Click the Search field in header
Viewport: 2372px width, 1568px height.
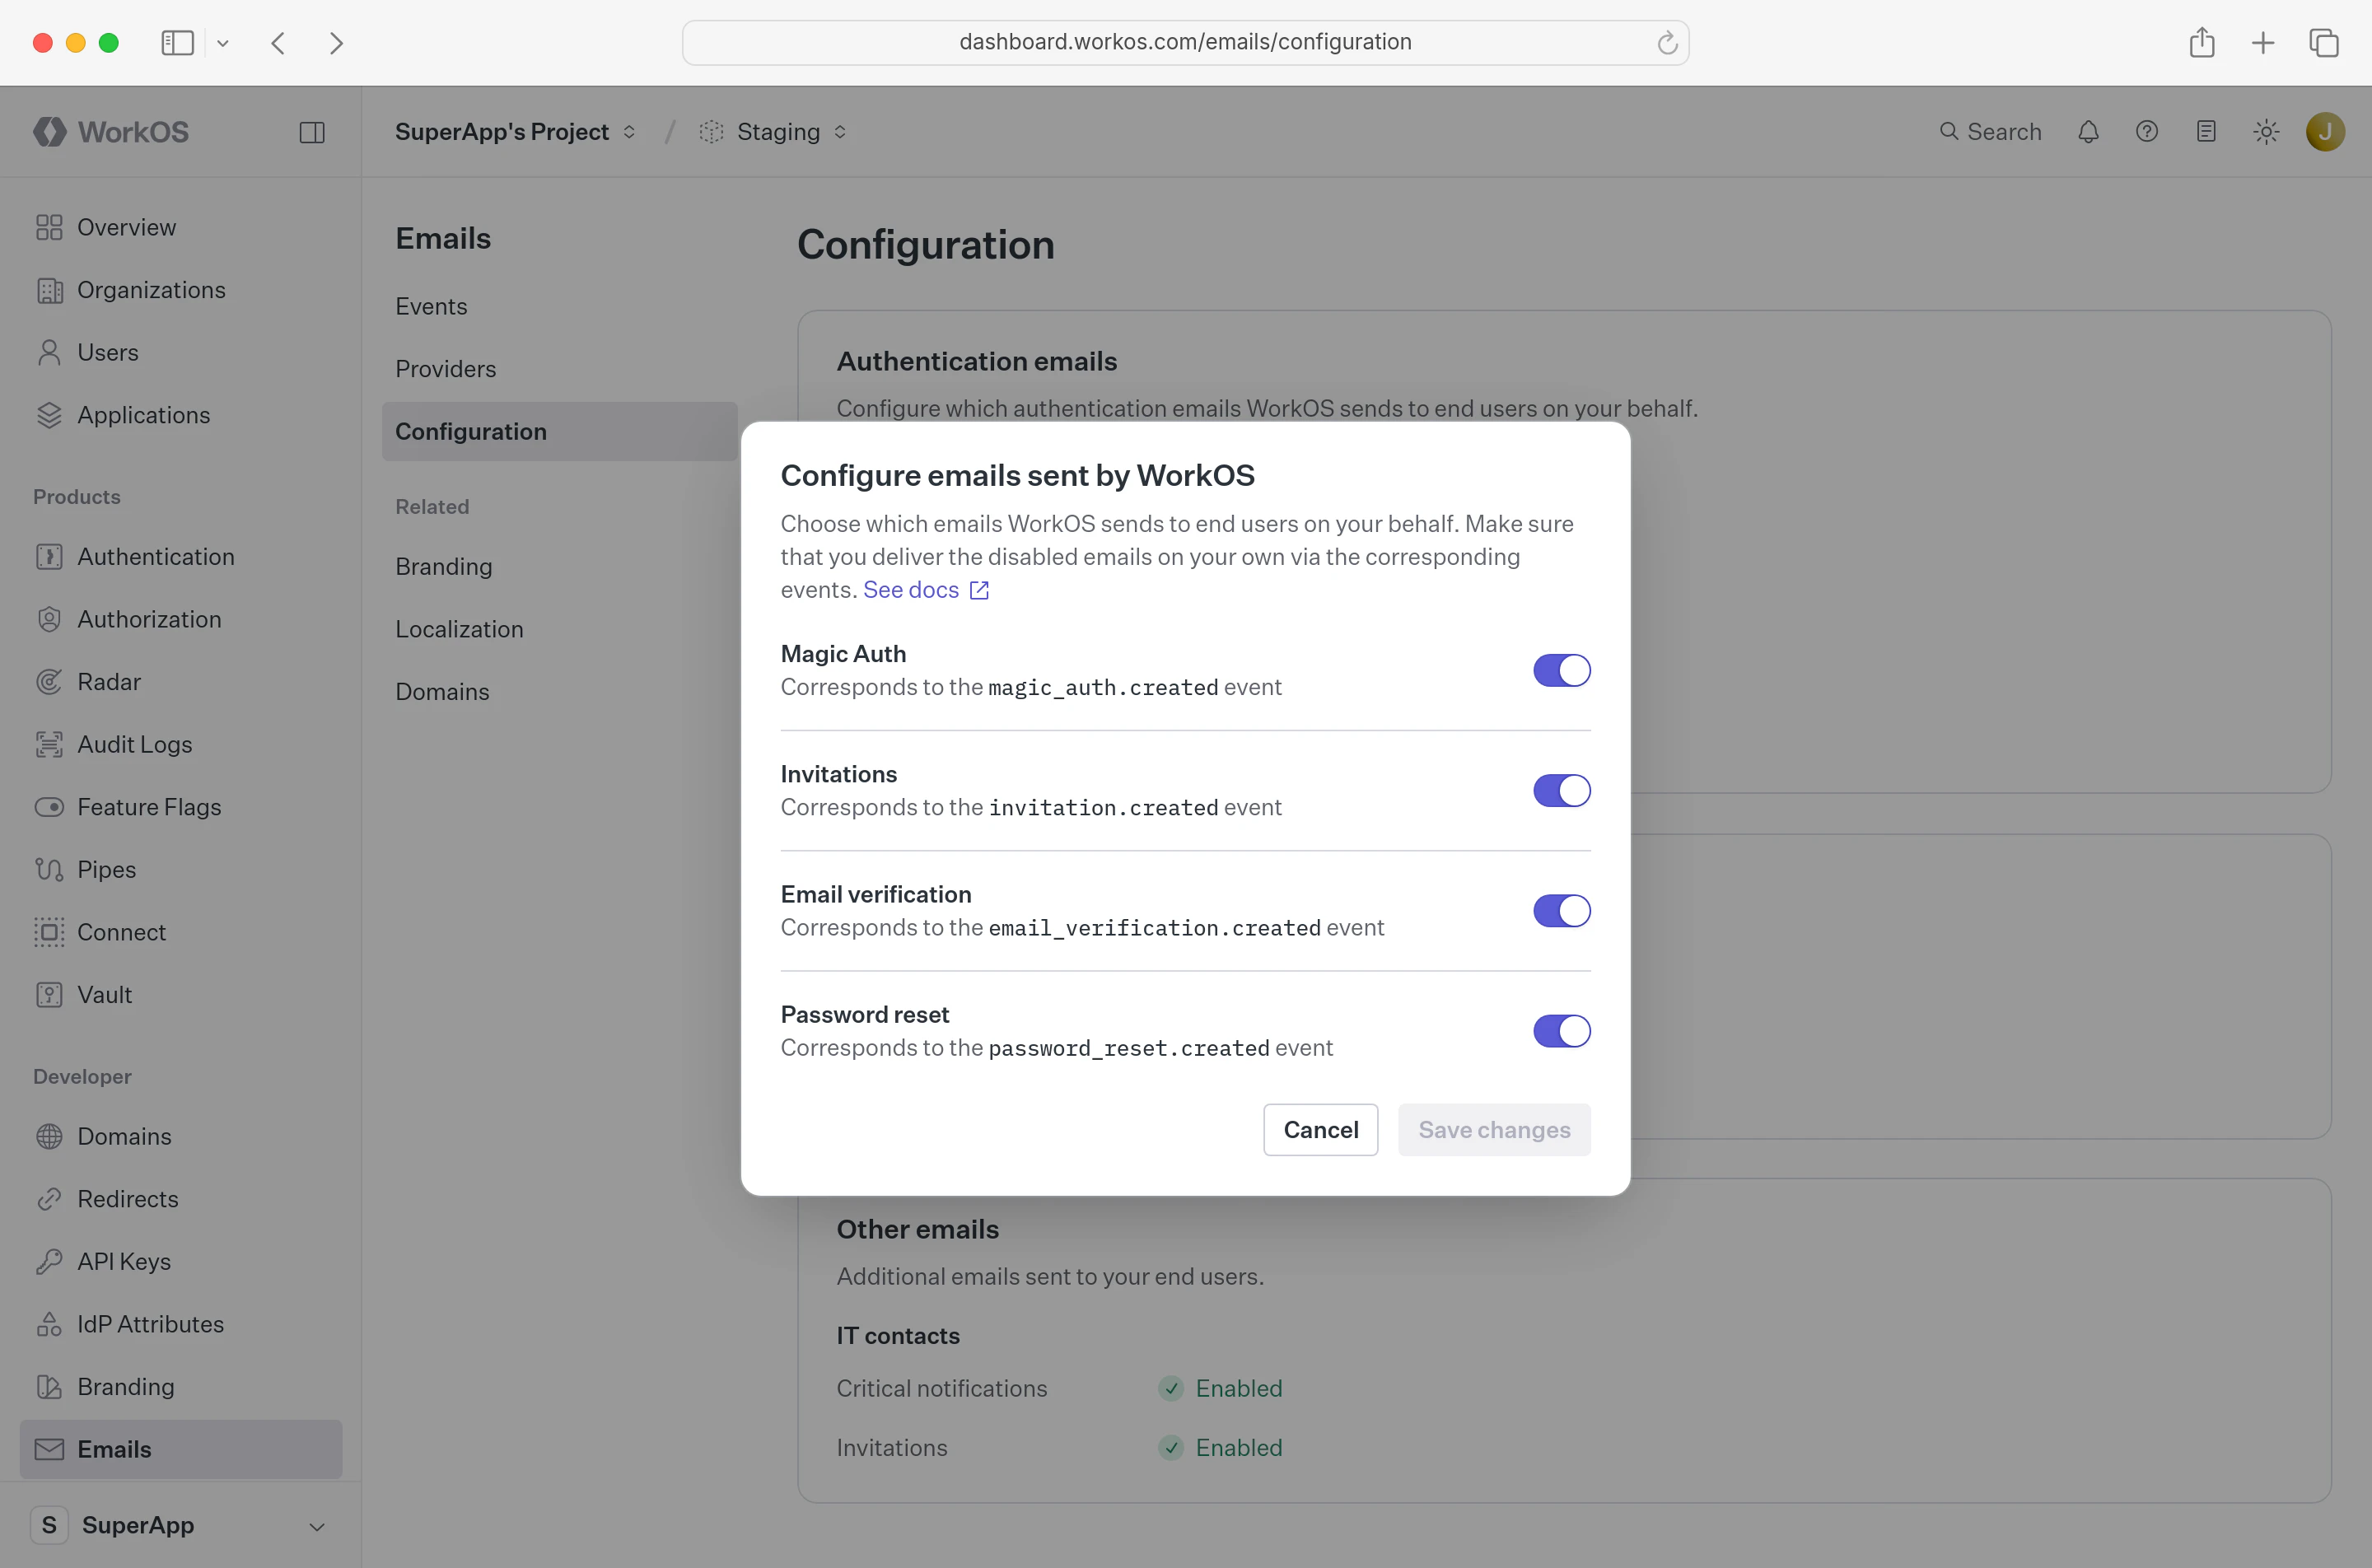(x=1990, y=132)
